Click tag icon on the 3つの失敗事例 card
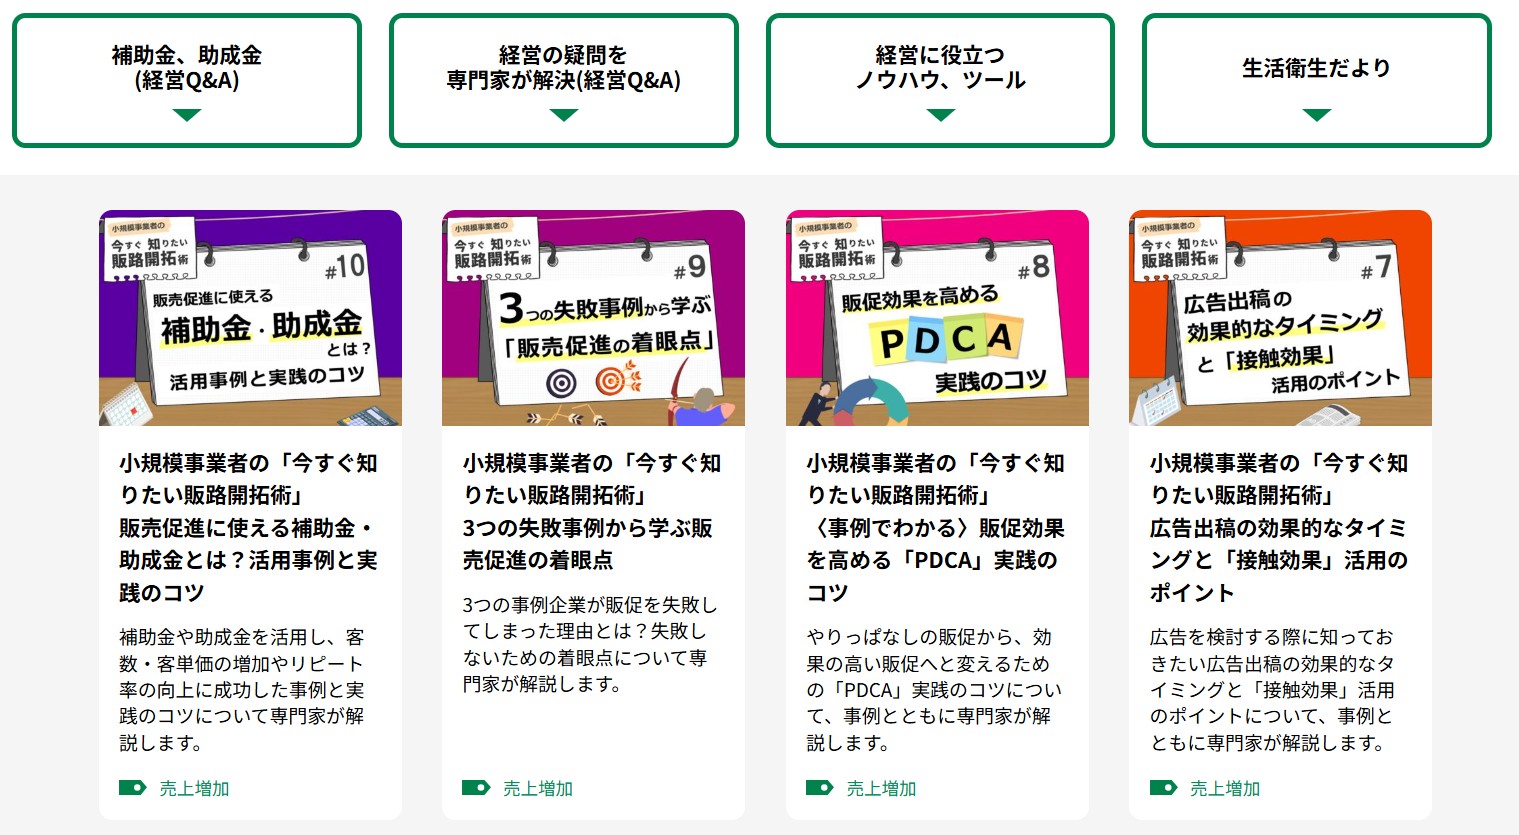The height and width of the screenshot is (835, 1519). pos(476,788)
